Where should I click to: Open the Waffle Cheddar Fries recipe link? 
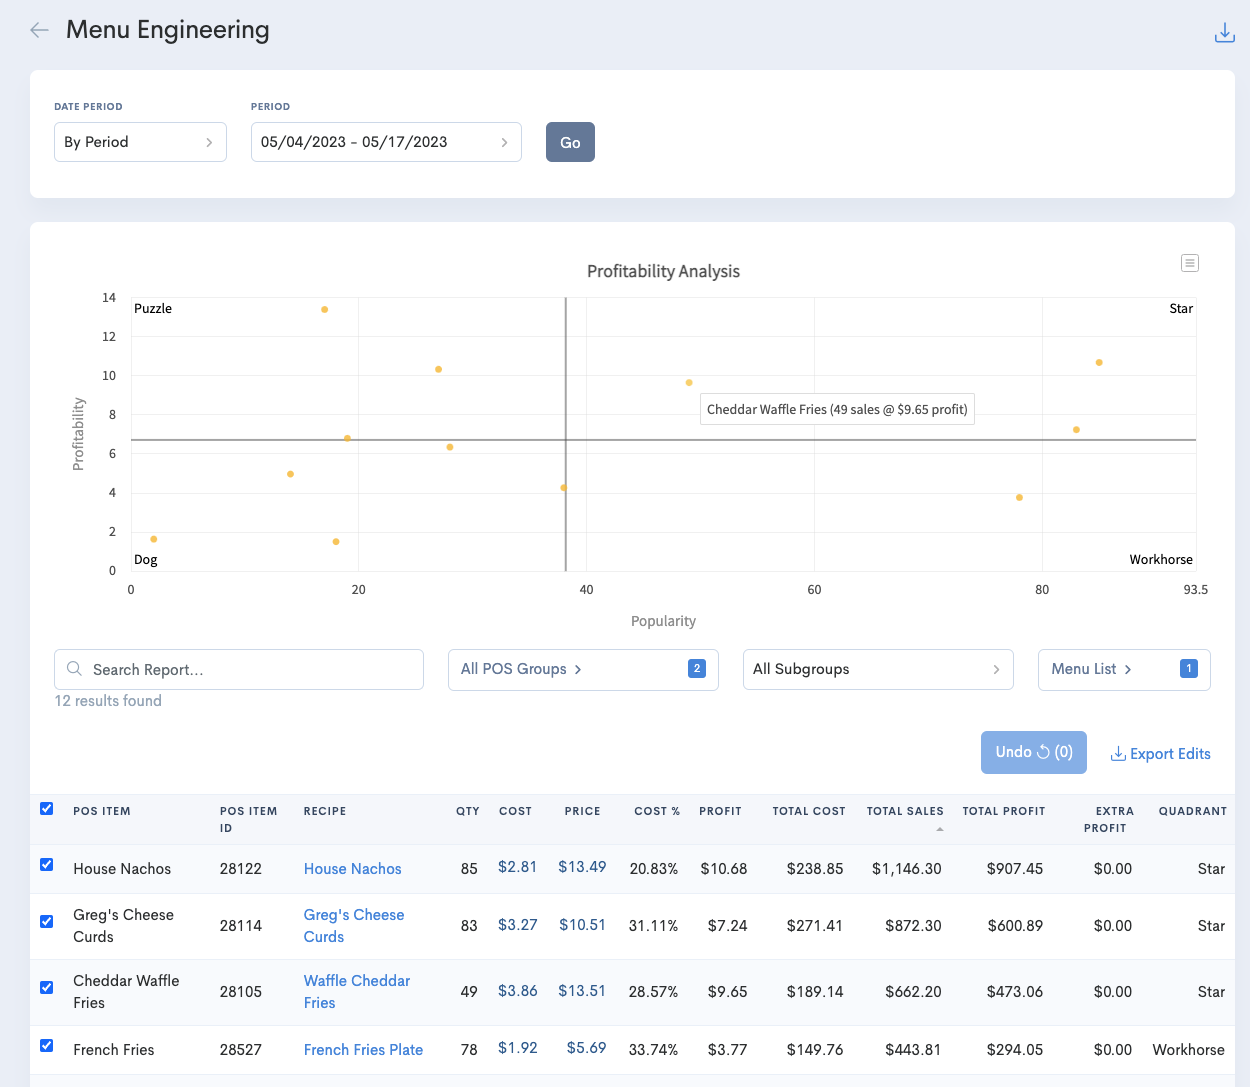[357, 991]
